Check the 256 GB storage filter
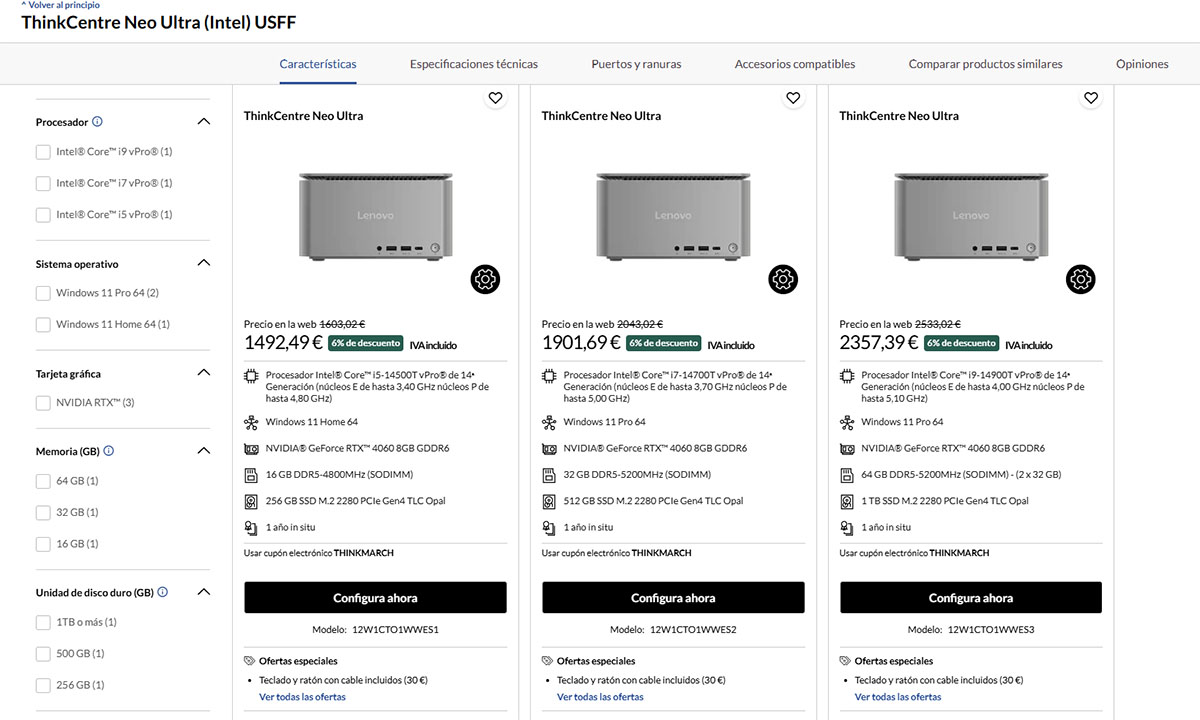Viewport: 1200px width, 720px height. click(43, 685)
